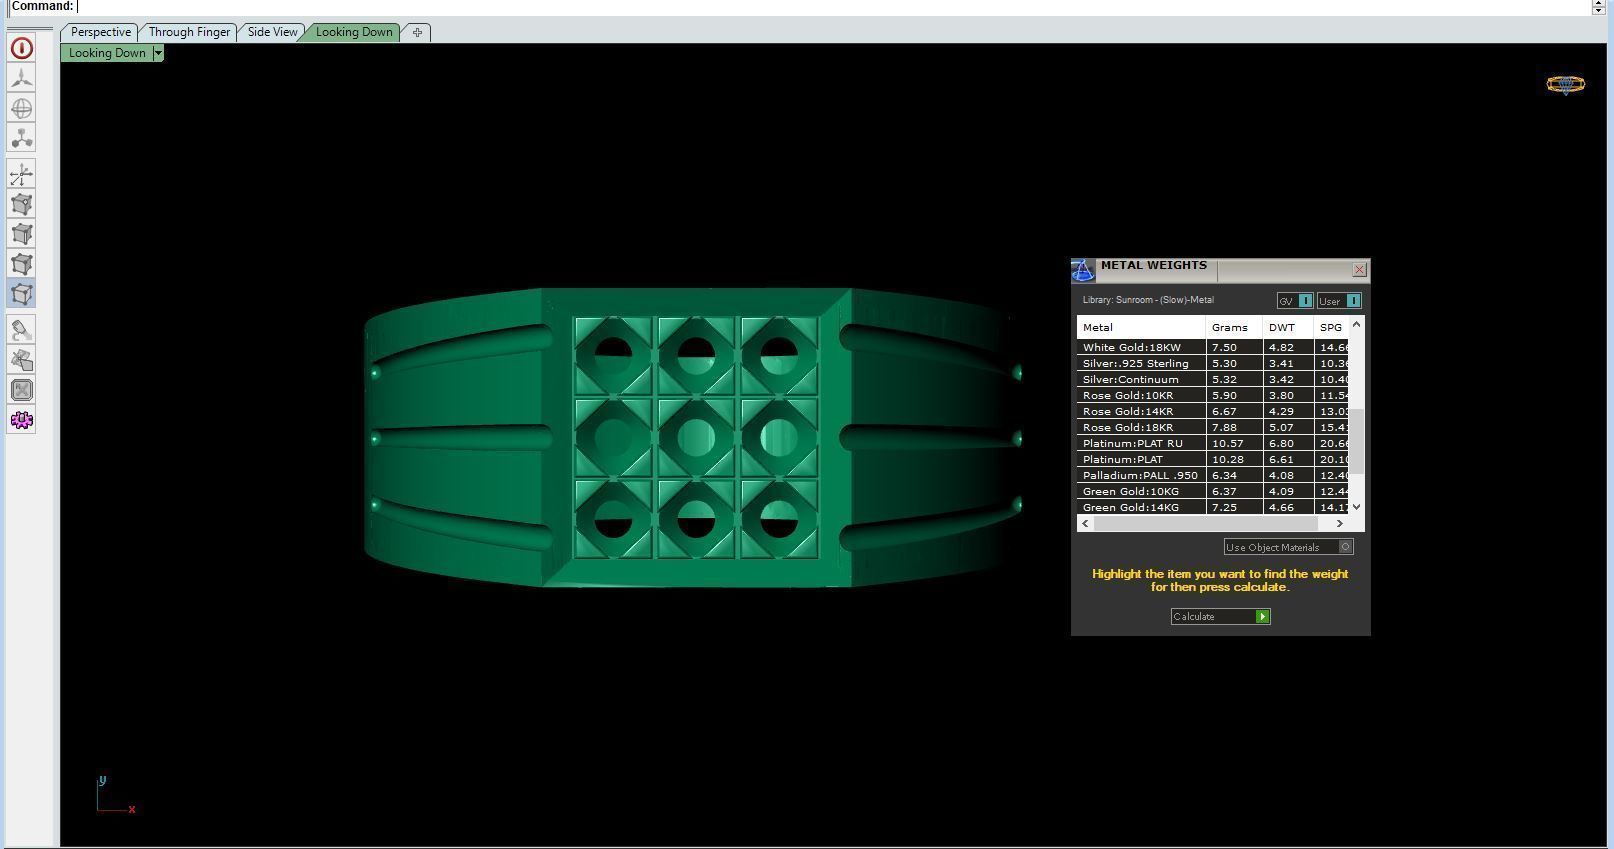This screenshot has height=849, width=1614.
Task: Click the 6.80 DWT value cell
Action: click(1288, 443)
